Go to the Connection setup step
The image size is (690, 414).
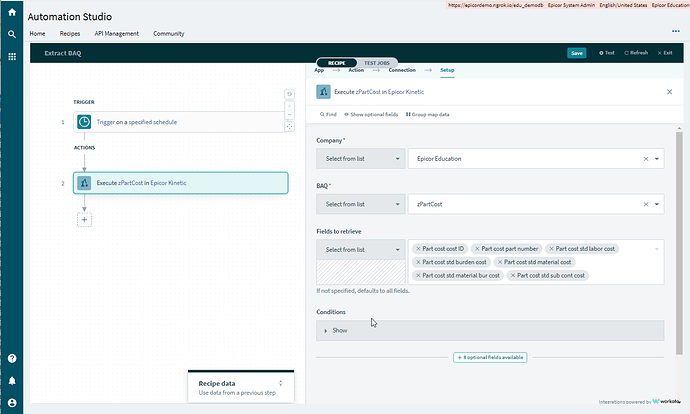402,70
